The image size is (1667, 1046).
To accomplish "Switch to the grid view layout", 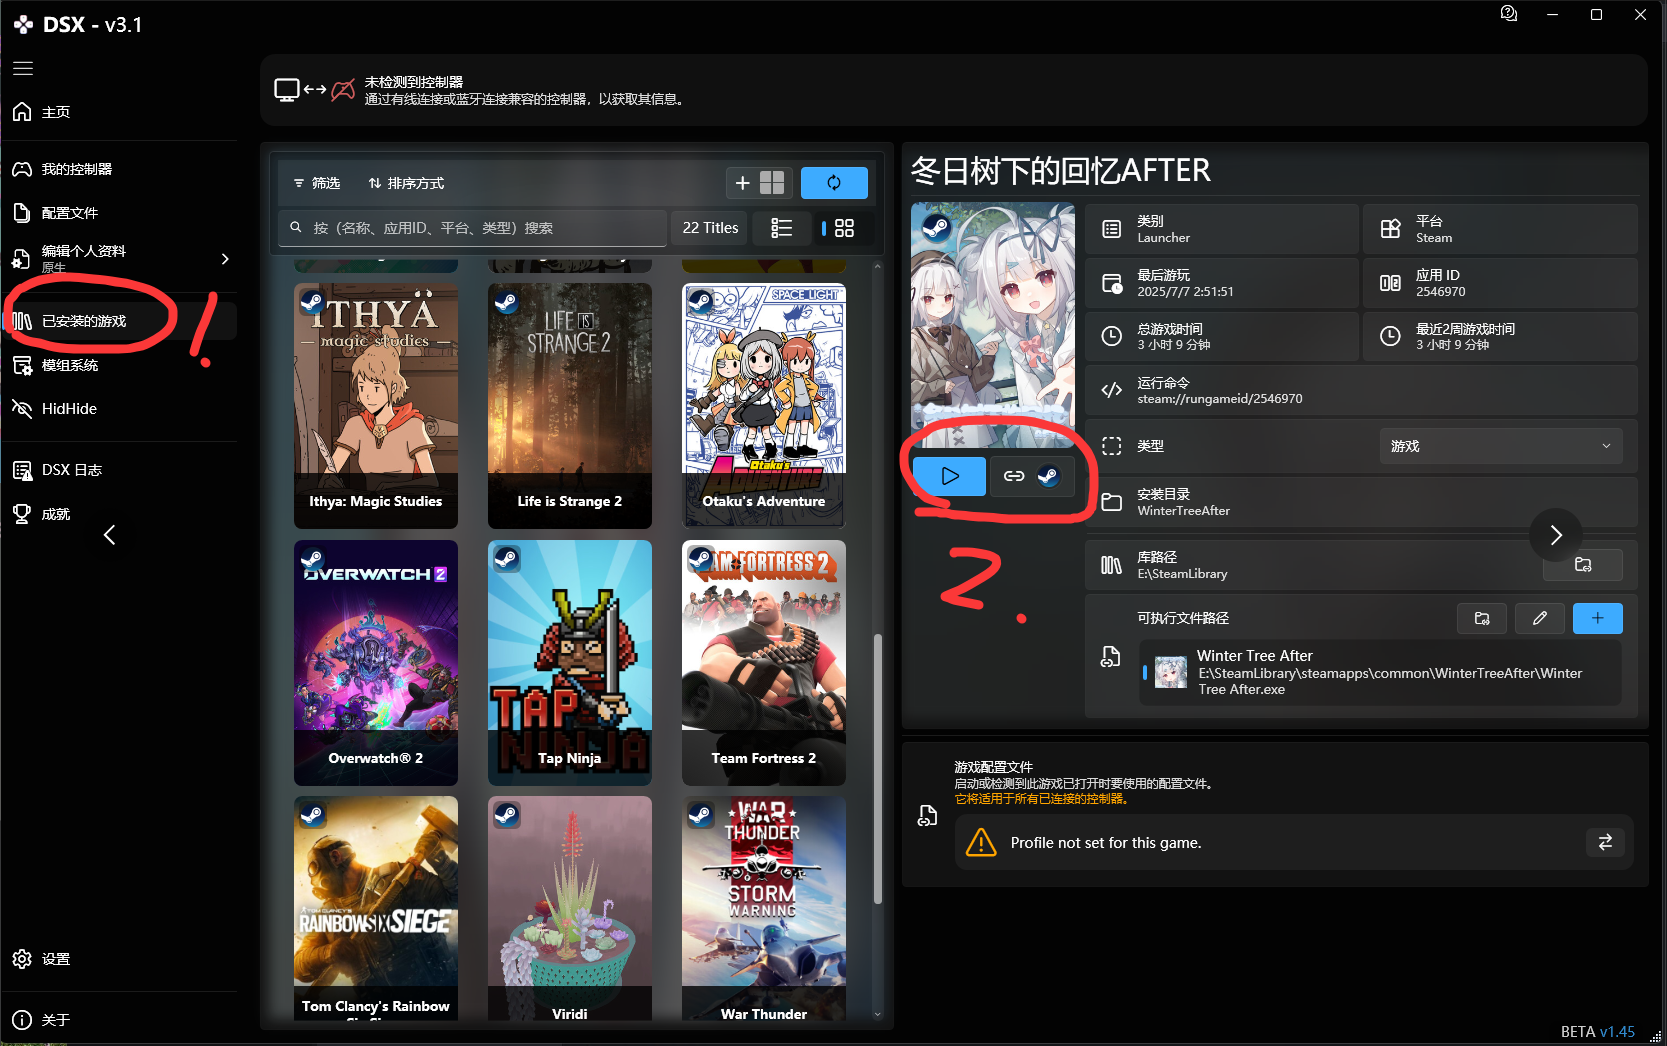I will click(x=844, y=228).
